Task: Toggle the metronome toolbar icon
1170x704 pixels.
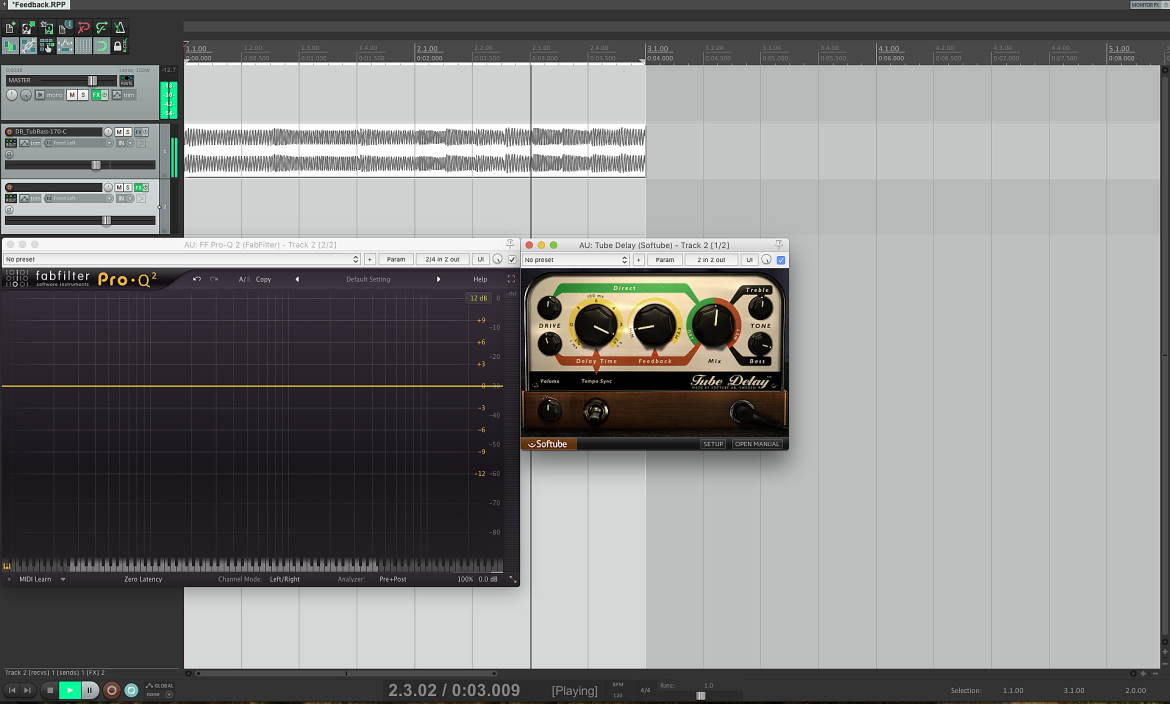Action: click(120, 28)
